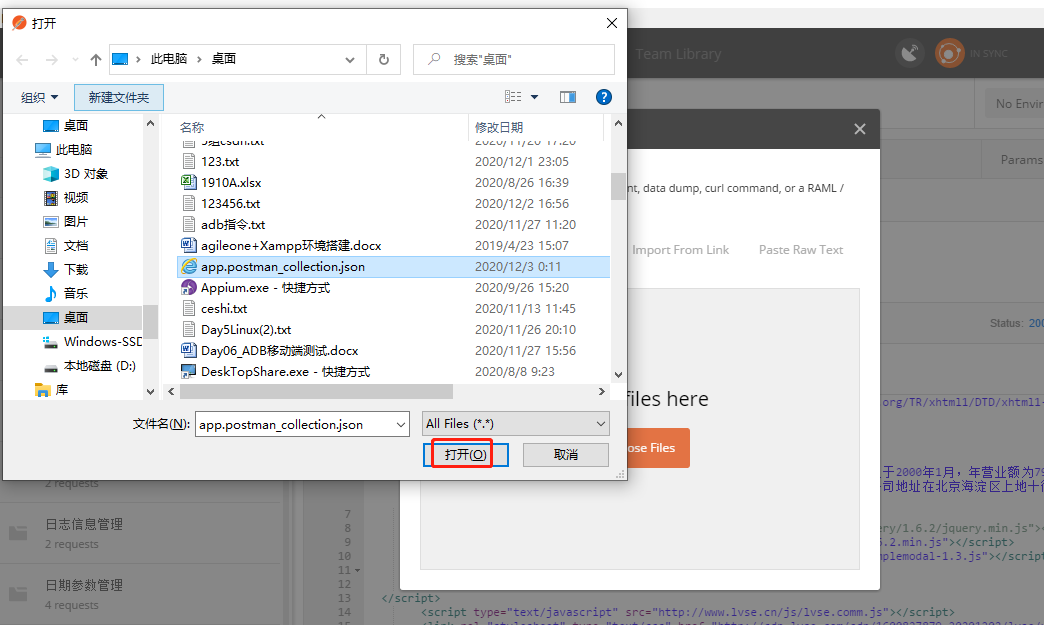The height and width of the screenshot is (627, 1045).
Task: Go up one folder level
Action: (96, 60)
